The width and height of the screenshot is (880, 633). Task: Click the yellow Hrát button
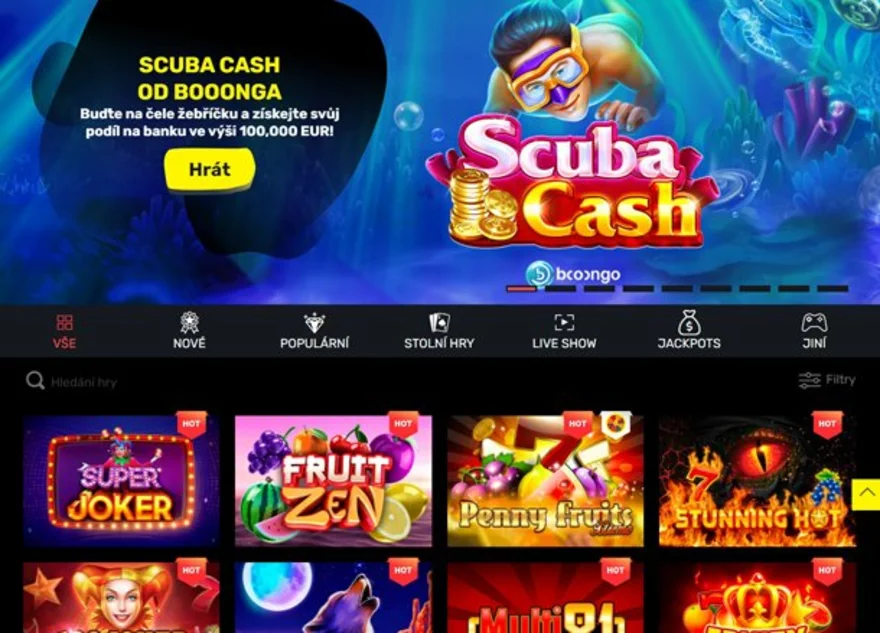pos(209,169)
